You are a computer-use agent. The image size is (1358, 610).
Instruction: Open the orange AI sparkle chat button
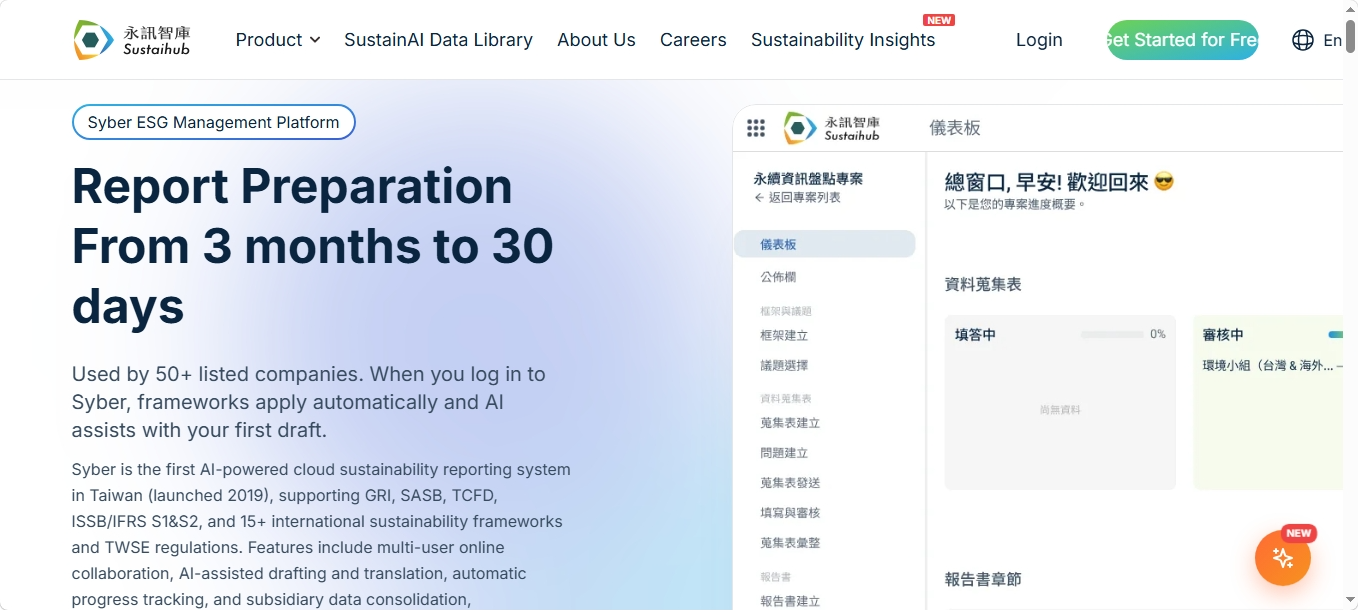pos(1282,557)
